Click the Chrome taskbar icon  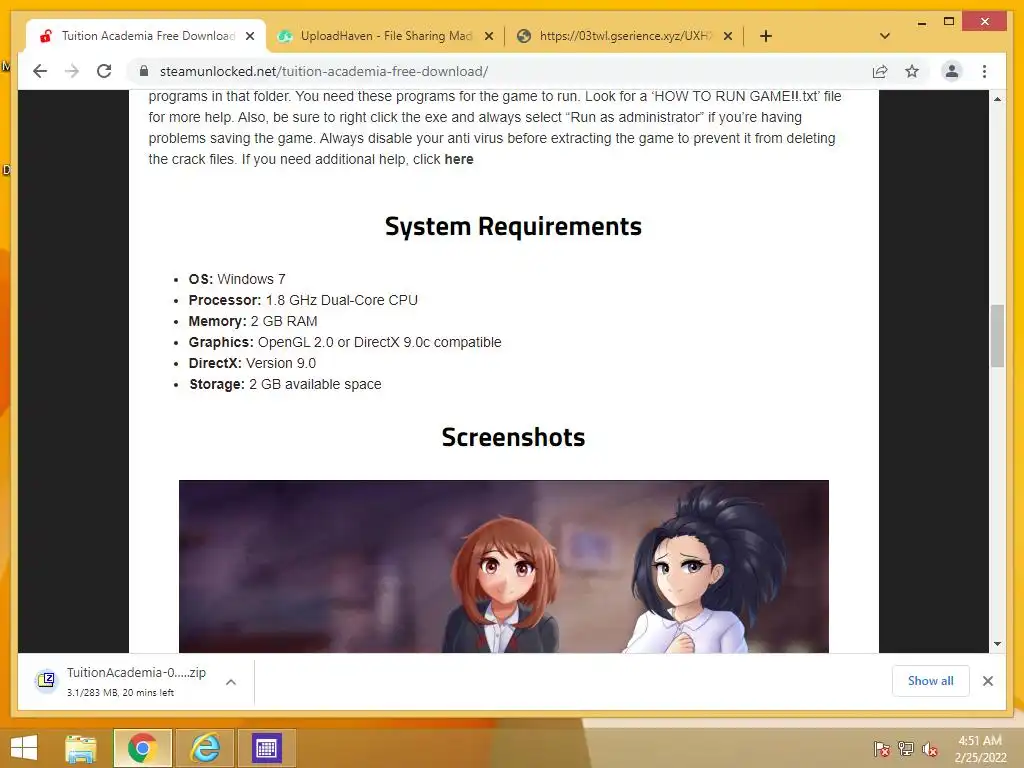(142, 748)
